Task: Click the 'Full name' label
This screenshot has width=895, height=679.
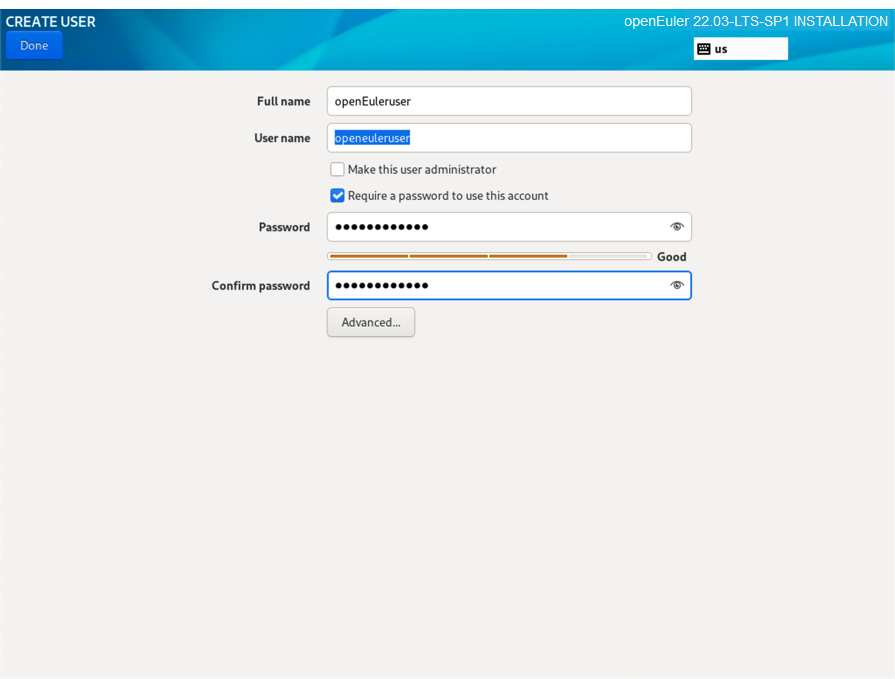Action: (283, 101)
